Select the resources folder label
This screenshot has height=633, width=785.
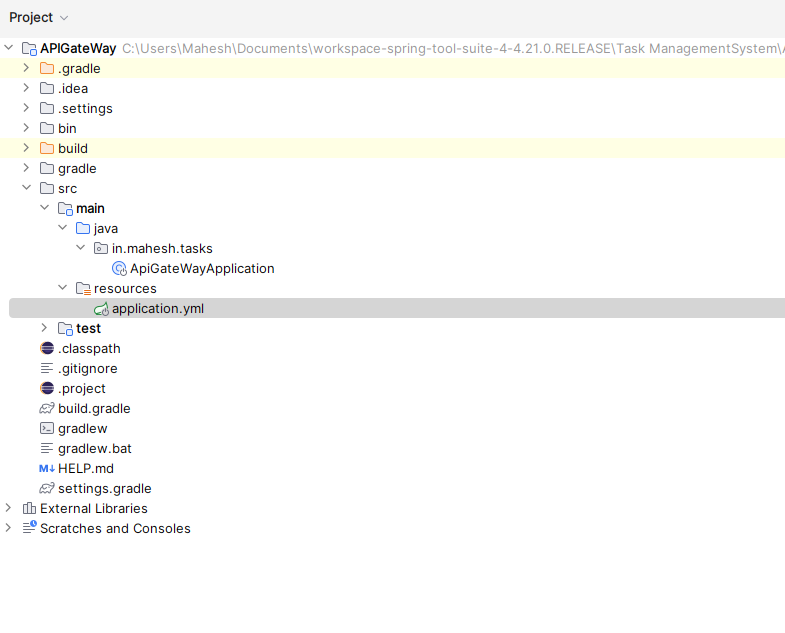pyautogui.click(x=125, y=288)
